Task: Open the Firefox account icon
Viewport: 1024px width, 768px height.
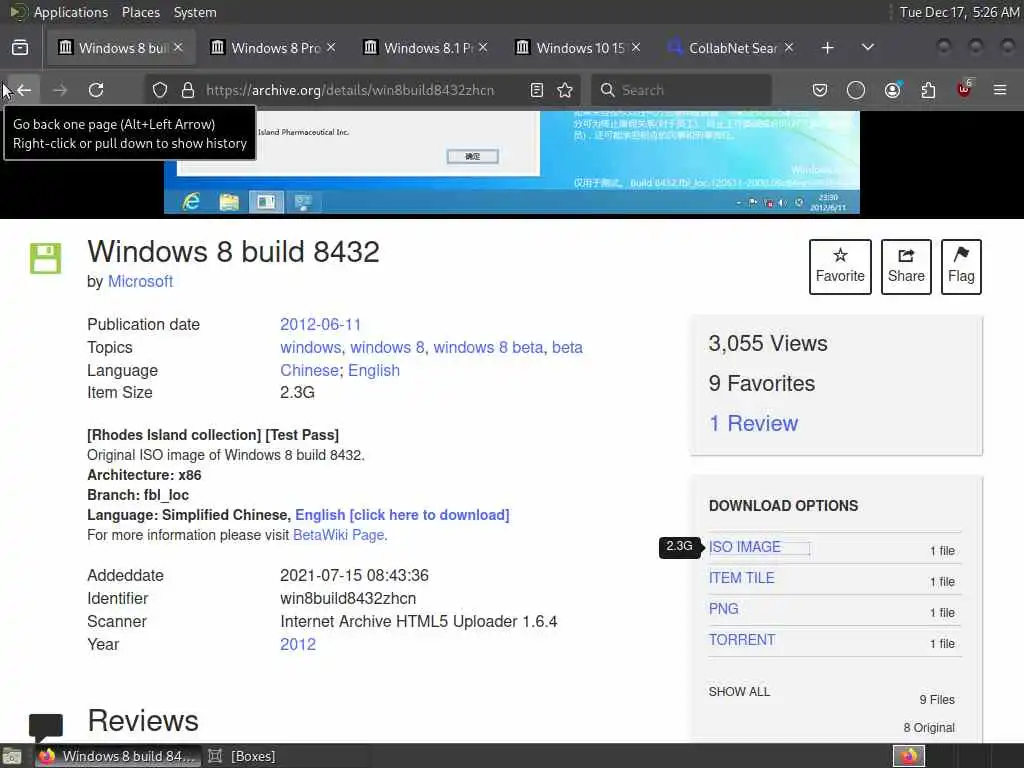Action: [x=892, y=90]
